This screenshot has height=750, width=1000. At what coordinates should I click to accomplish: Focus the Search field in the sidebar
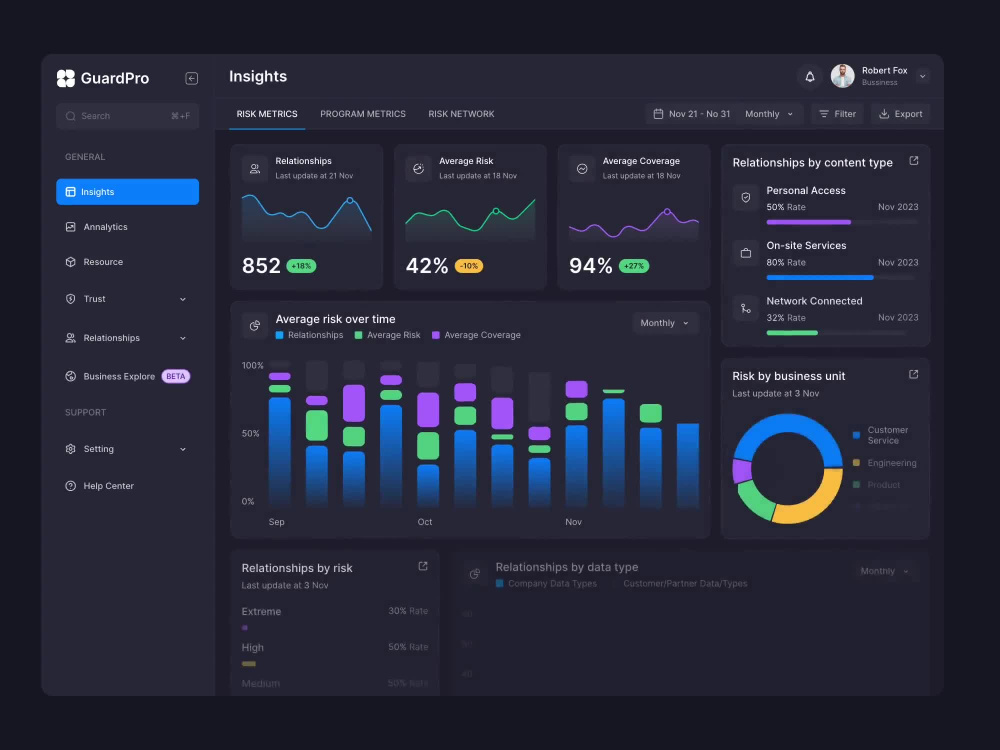pos(128,116)
